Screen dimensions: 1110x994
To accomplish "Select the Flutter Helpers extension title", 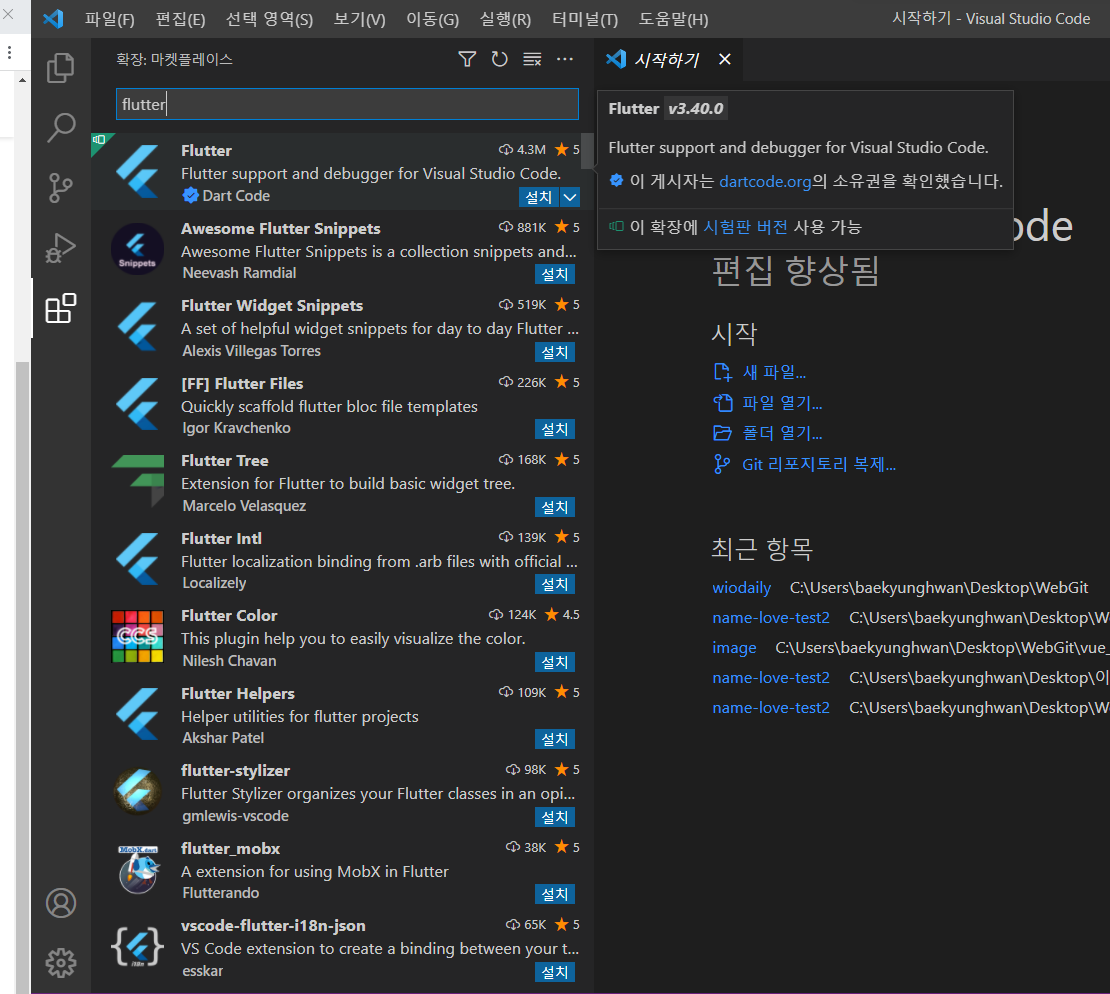I will click(x=238, y=694).
